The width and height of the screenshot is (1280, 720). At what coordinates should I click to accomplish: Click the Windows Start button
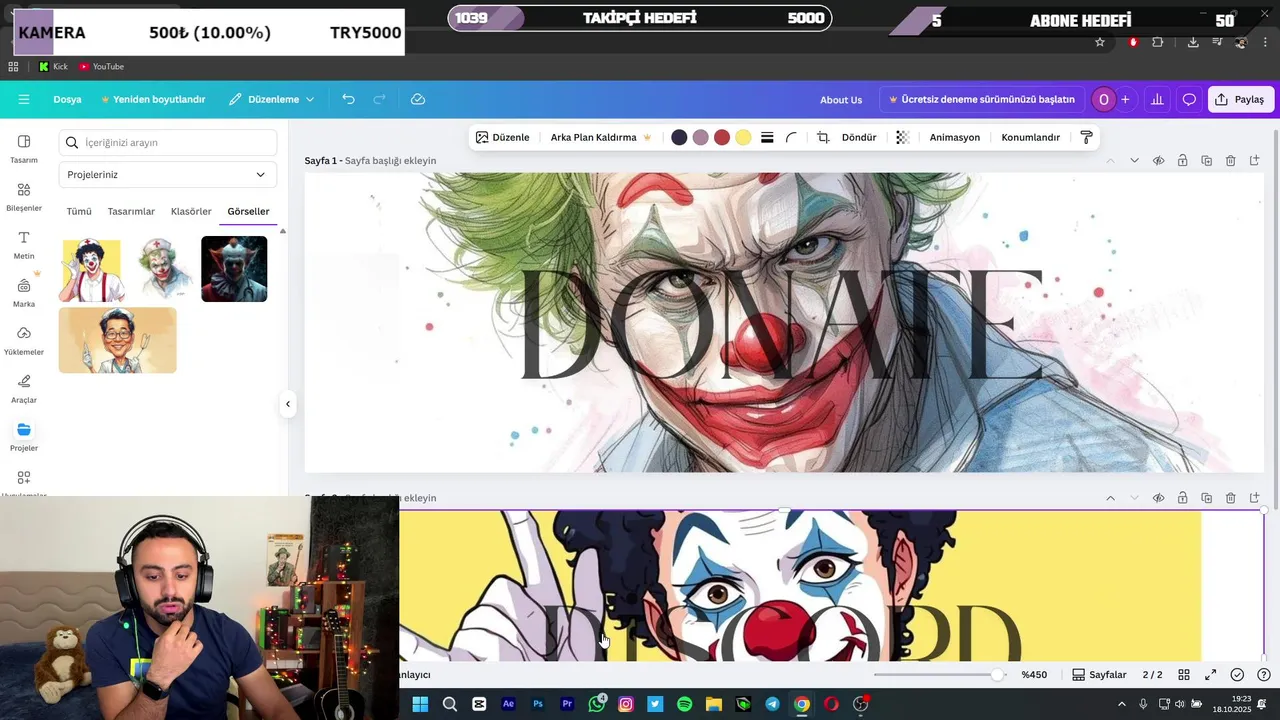pos(420,704)
